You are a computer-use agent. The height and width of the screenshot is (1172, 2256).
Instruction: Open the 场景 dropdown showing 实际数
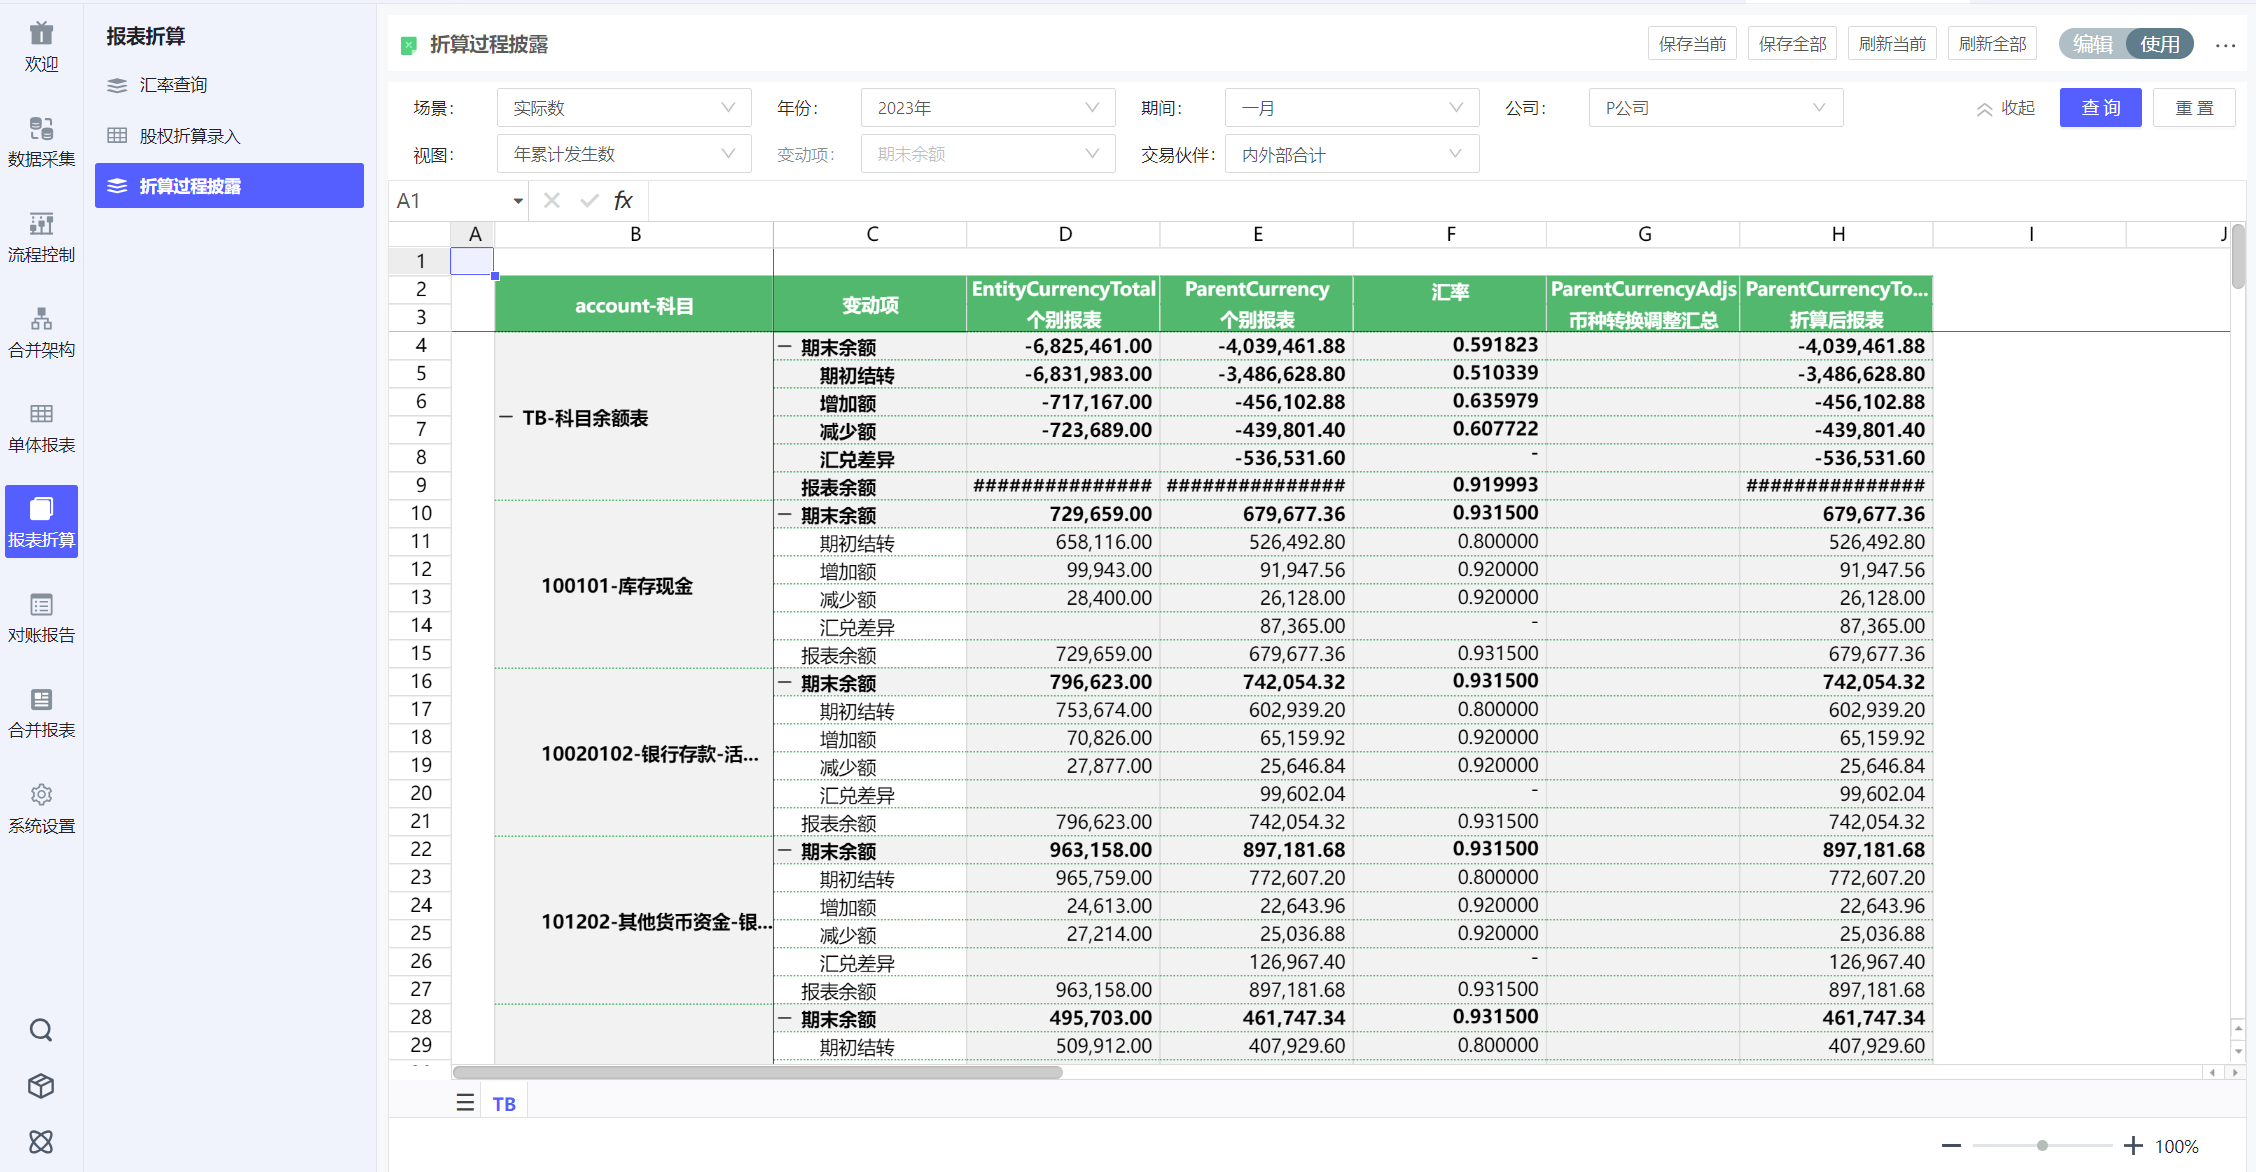tap(623, 108)
